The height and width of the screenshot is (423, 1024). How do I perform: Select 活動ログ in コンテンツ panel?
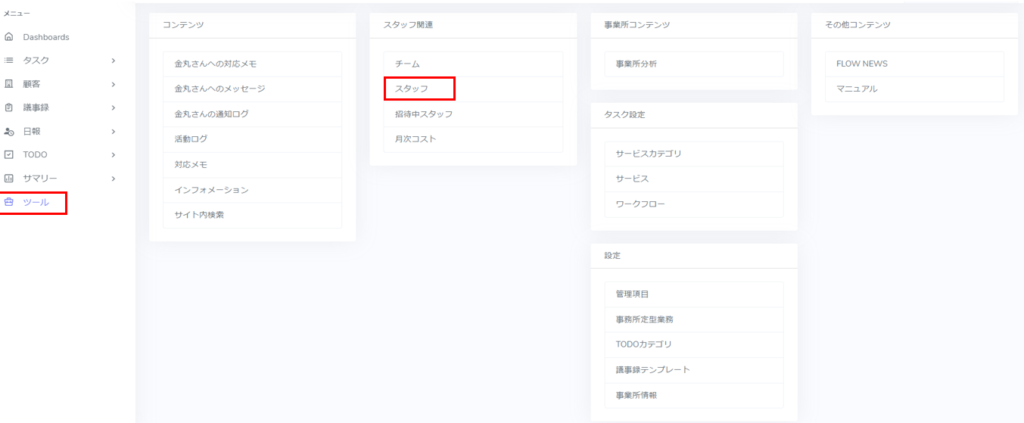click(191, 139)
